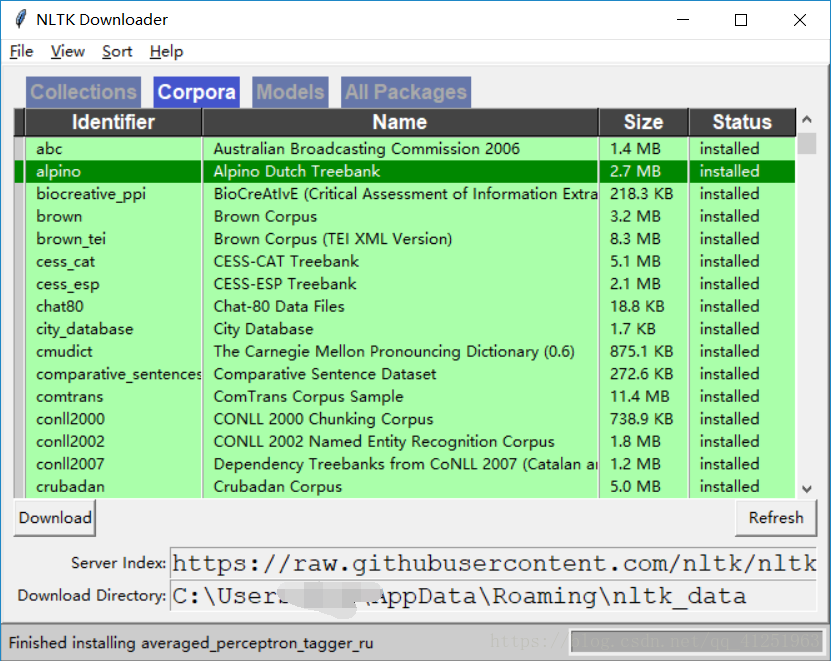Click 'Comparative Sentence Dataset' name cell
The width and height of the screenshot is (831, 661).
[x=324, y=374]
